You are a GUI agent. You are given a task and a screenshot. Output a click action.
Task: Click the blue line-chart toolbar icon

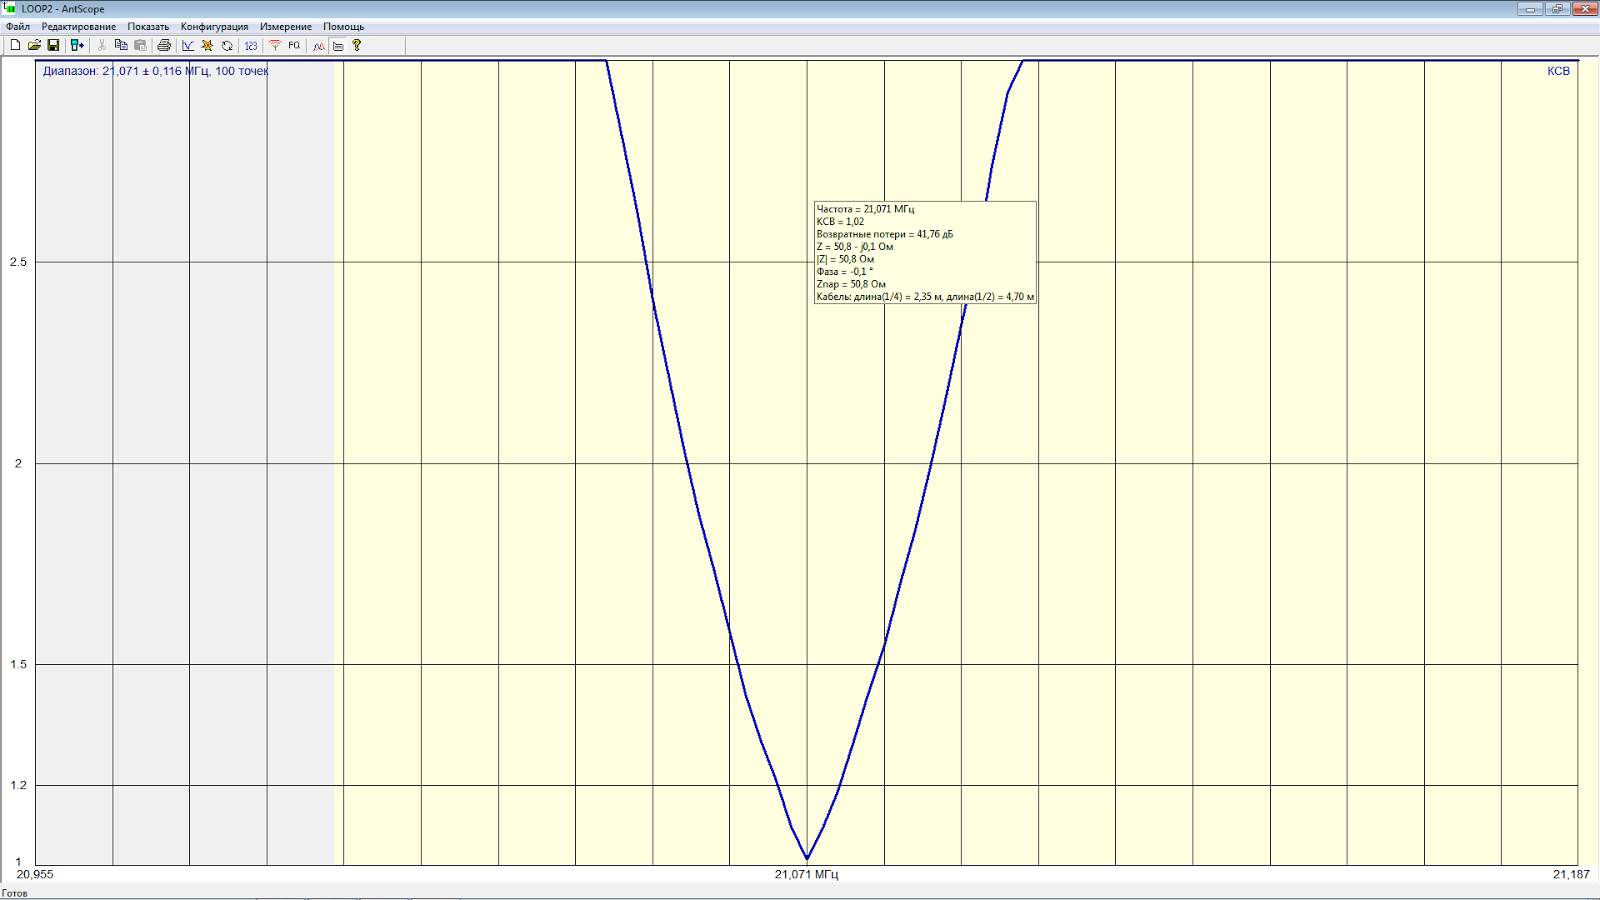188,45
